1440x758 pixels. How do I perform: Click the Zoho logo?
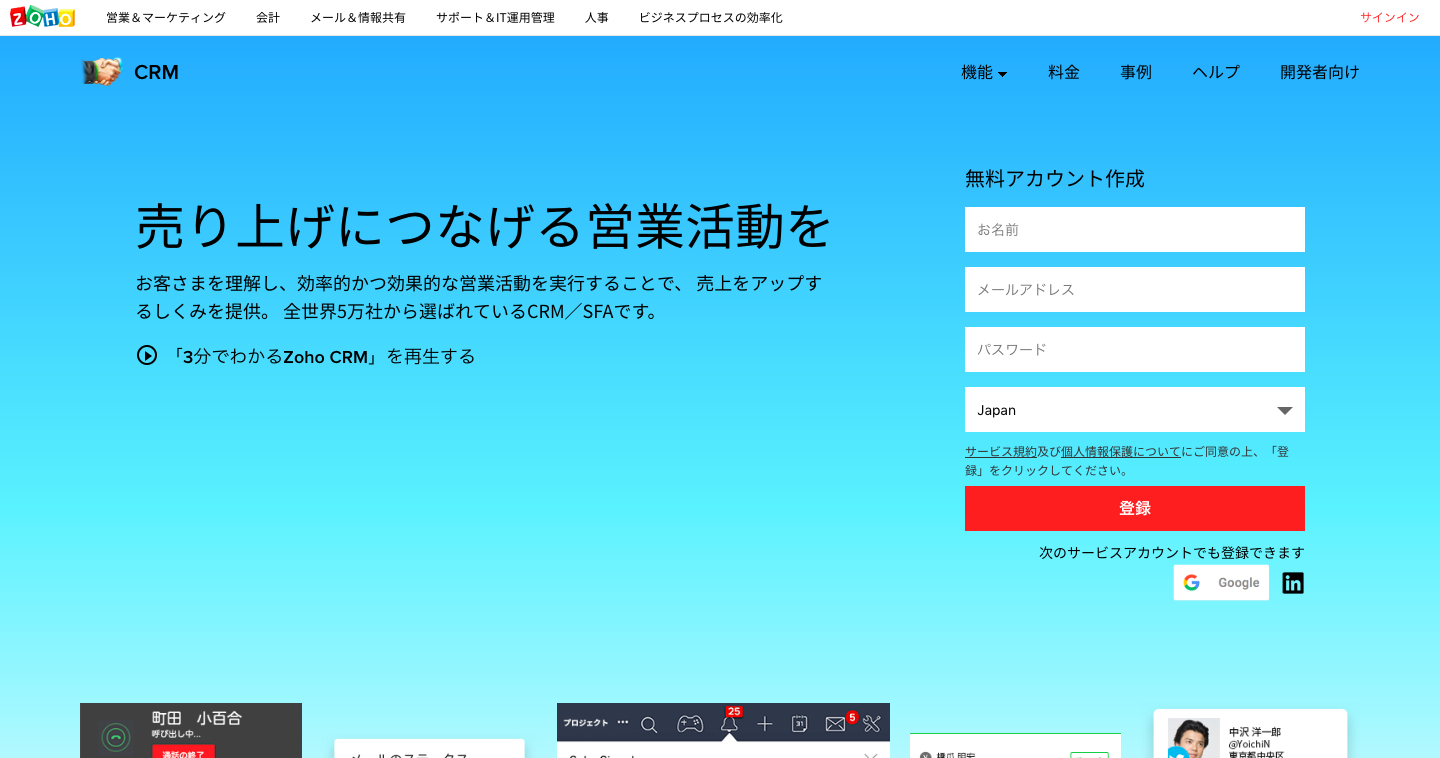[42, 17]
